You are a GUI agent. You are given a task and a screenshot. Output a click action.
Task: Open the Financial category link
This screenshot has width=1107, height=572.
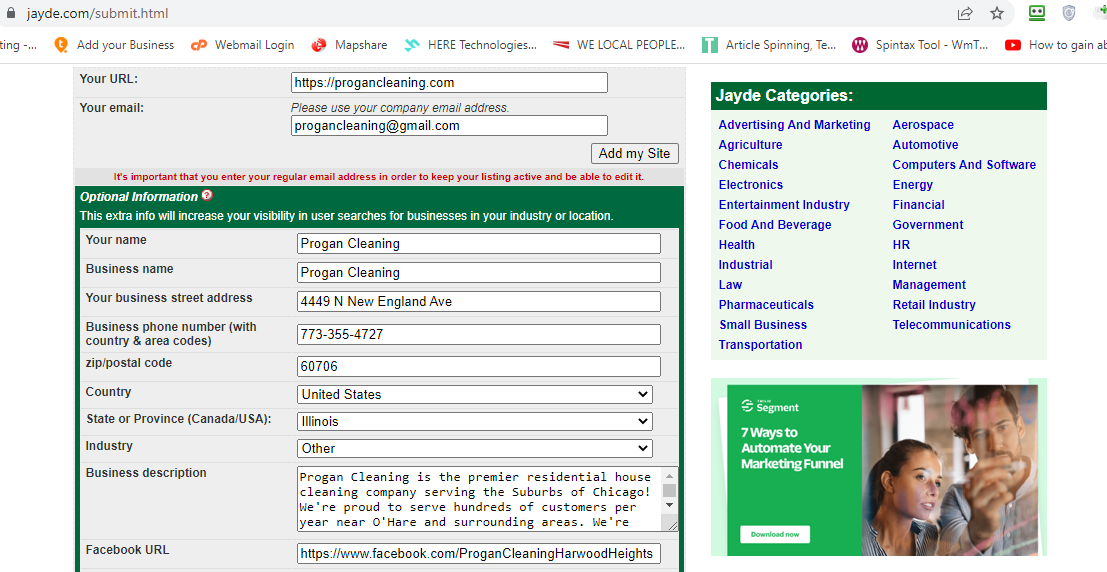(918, 205)
